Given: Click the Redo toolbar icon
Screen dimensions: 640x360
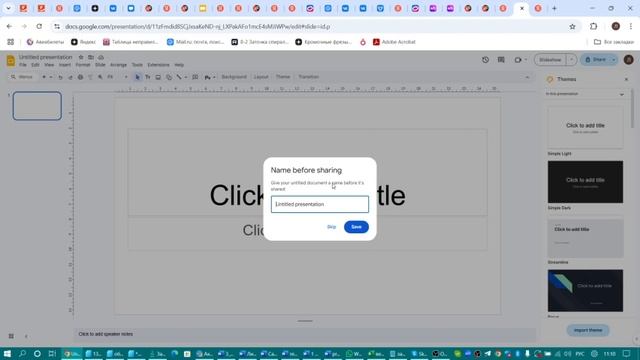Looking at the screenshot, I should tap(70, 77).
